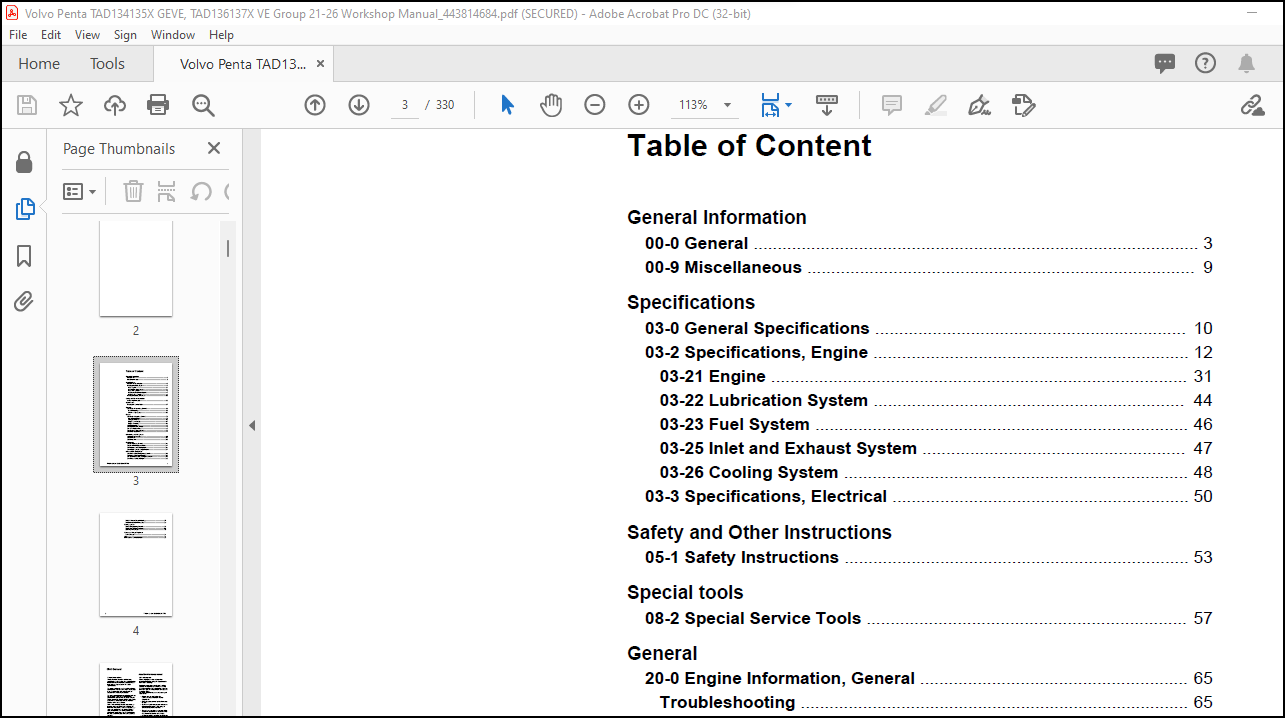The height and width of the screenshot is (718, 1285).
Task: Zoom in using the plus circle
Action: point(639,105)
